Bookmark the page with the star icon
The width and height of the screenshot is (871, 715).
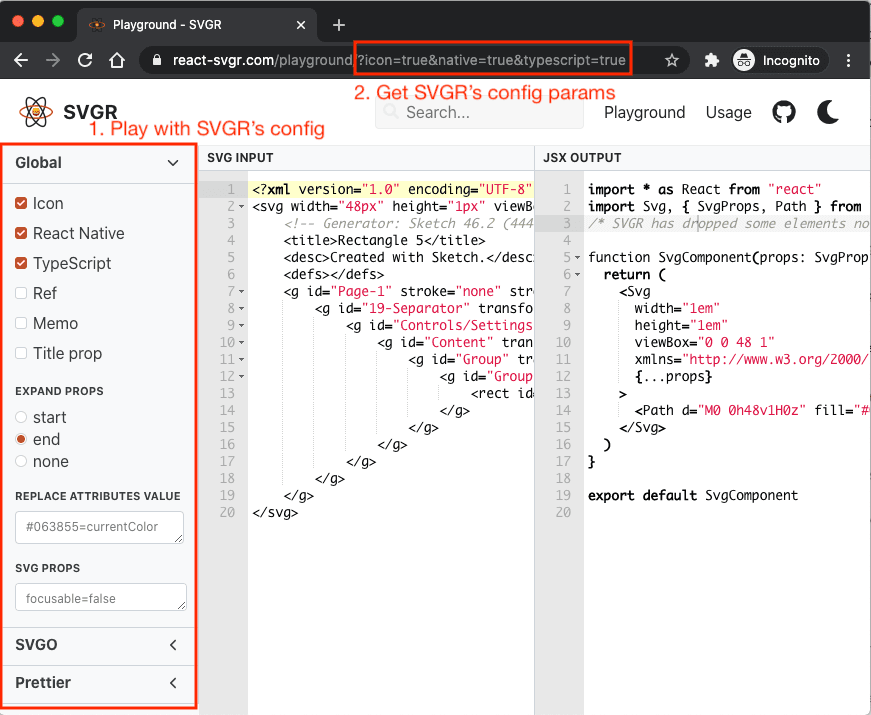(x=673, y=60)
